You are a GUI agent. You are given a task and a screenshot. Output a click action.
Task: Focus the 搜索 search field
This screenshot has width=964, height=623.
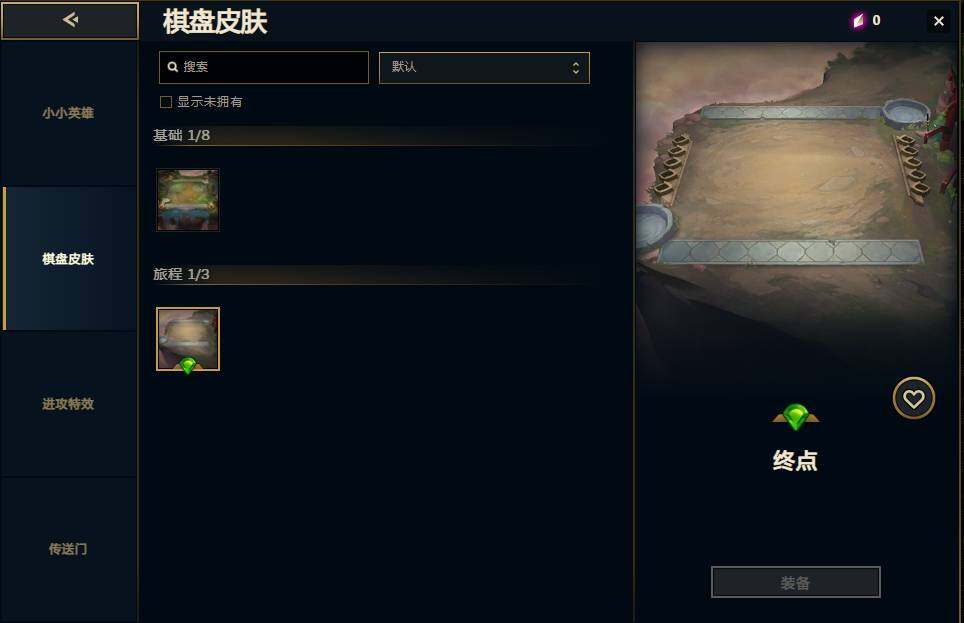click(x=264, y=68)
